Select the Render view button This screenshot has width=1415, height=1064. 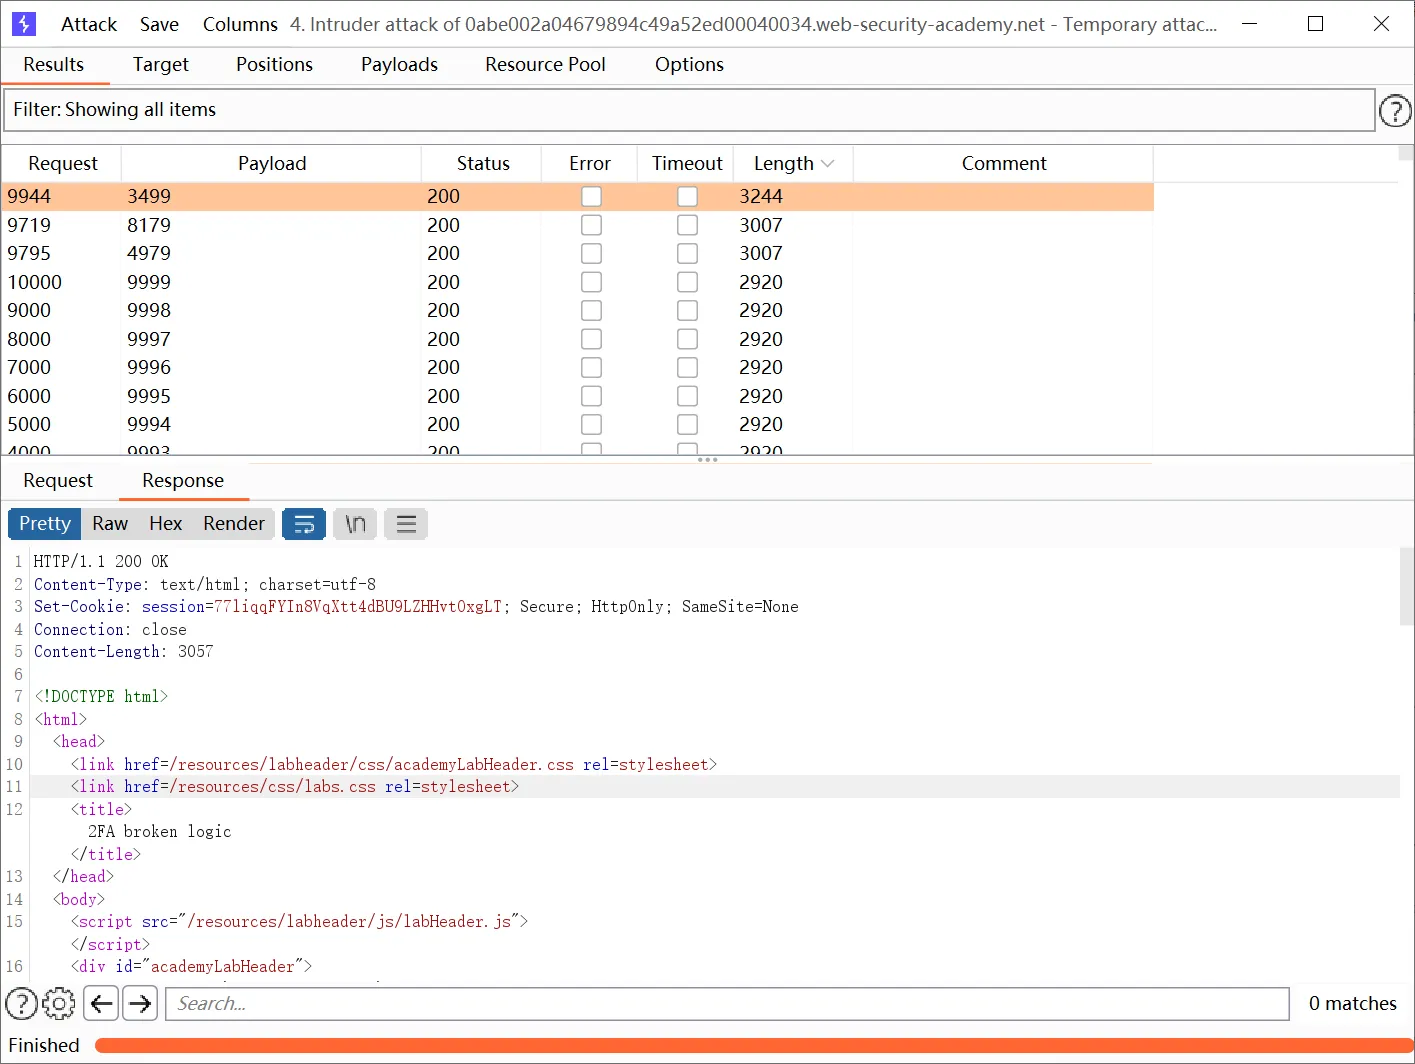tap(234, 524)
